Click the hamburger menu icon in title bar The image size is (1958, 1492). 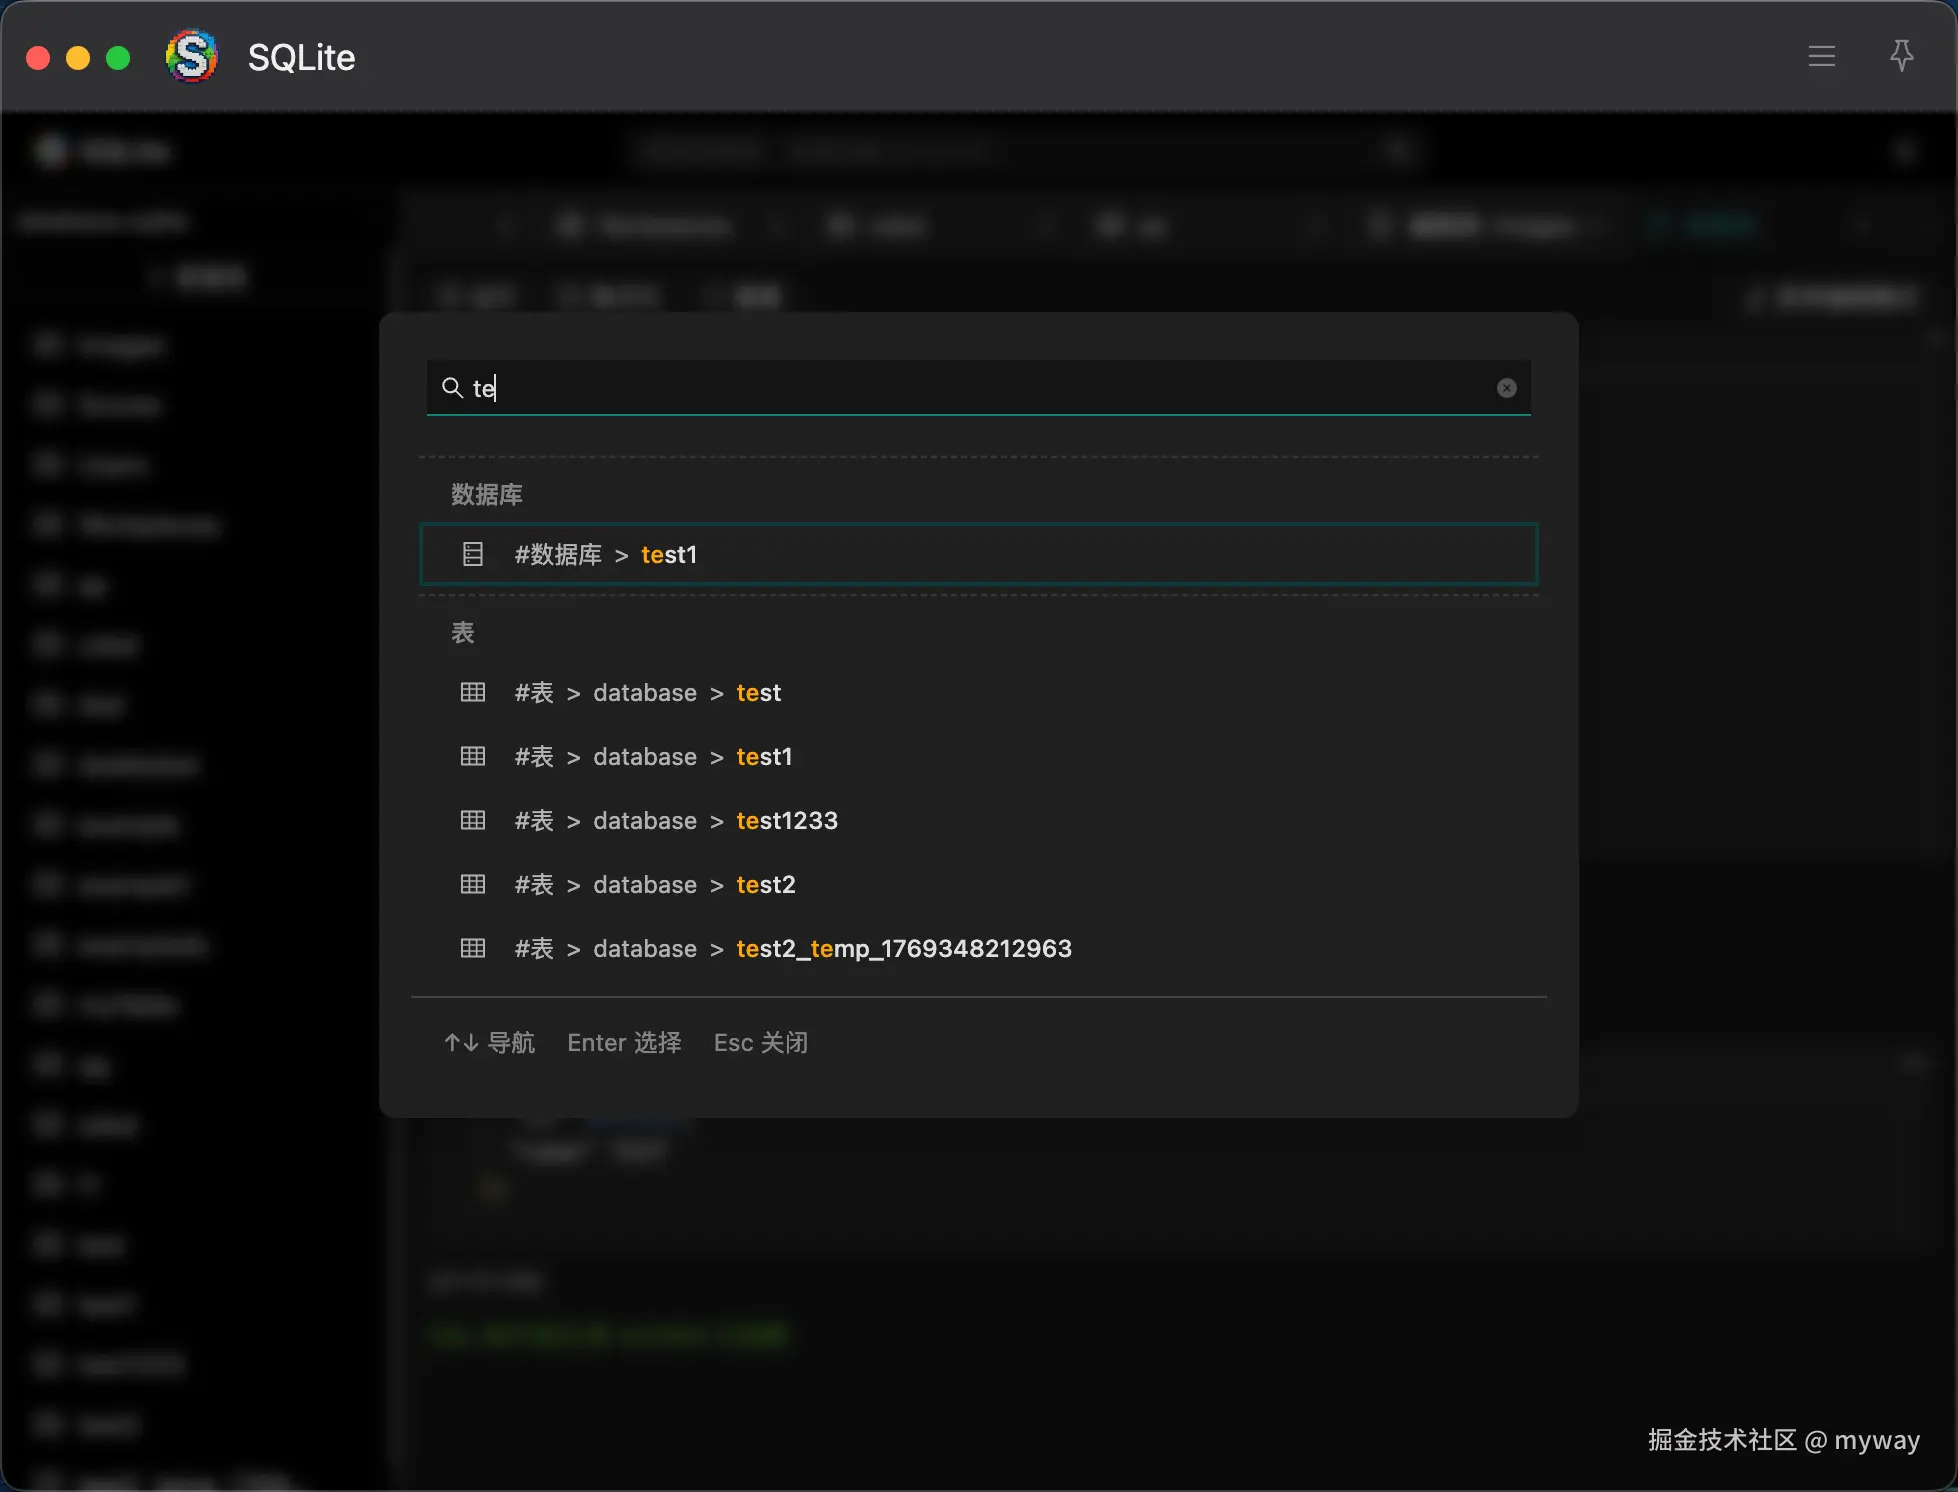pyautogui.click(x=1821, y=57)
